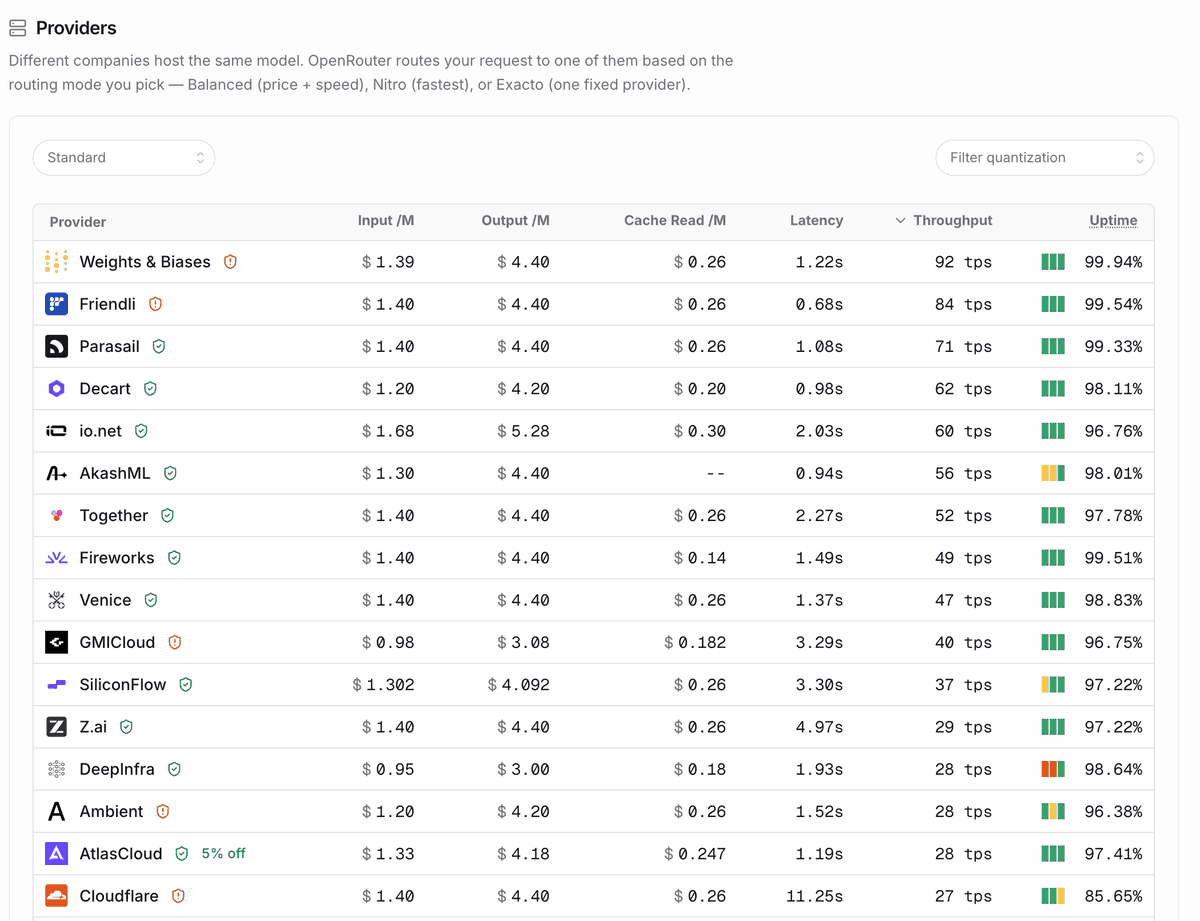1200x921 pixels.
Task: Click the DeepInfra provider name
Action: (x=117, y=769)
